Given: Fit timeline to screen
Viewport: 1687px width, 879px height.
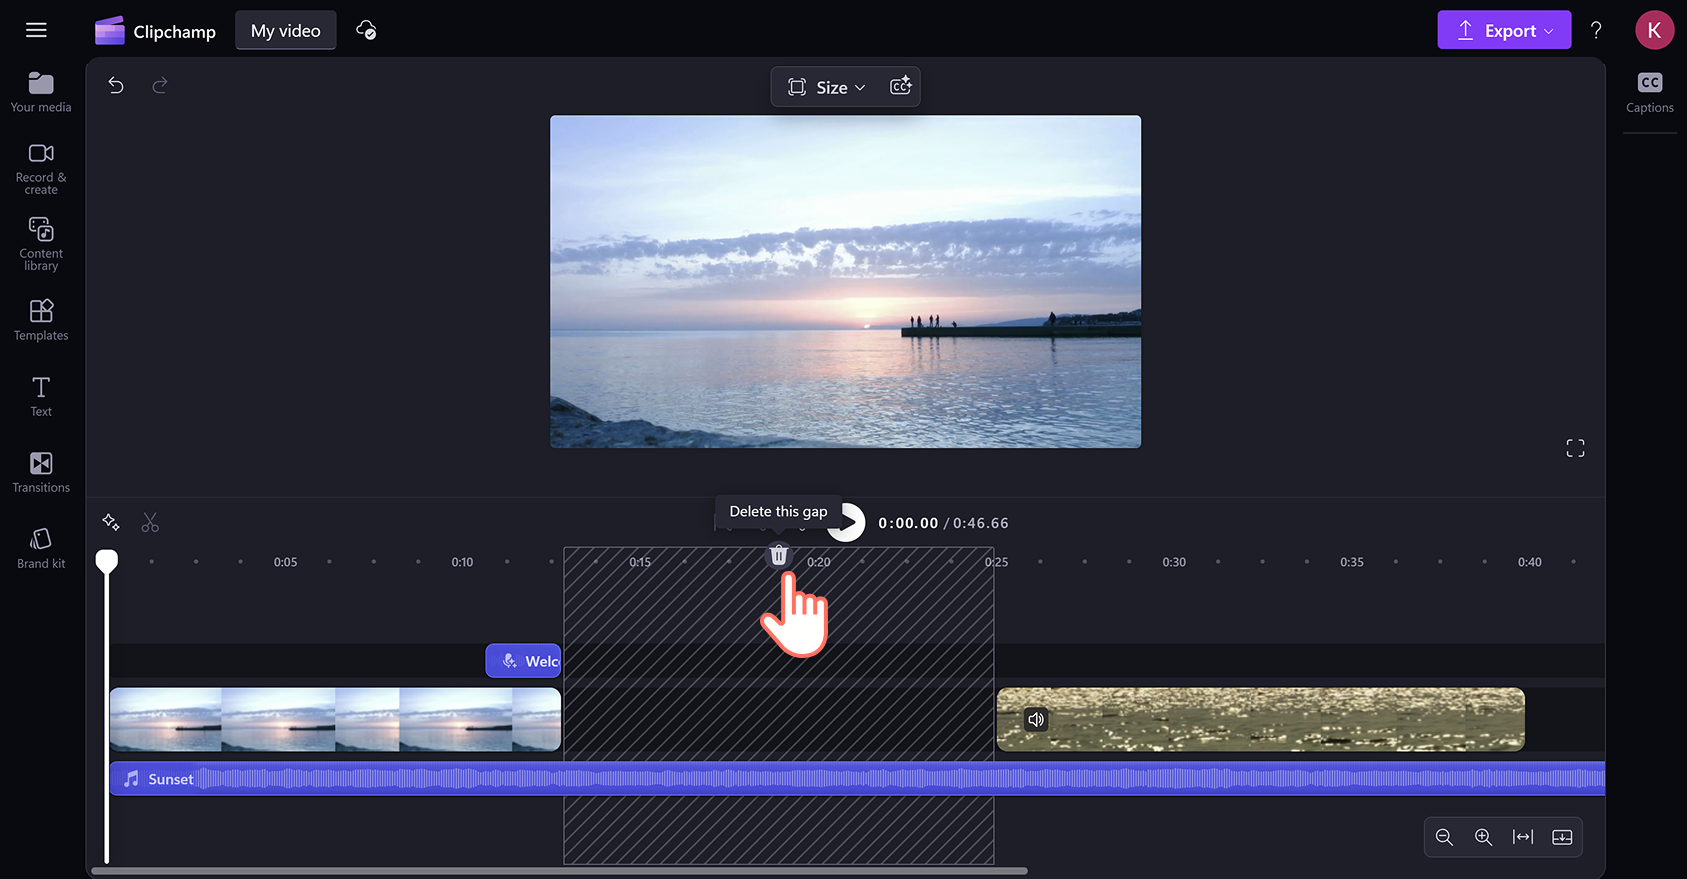Looking at the screenshot, I should pyautogui.click(x=1523, y=837).
